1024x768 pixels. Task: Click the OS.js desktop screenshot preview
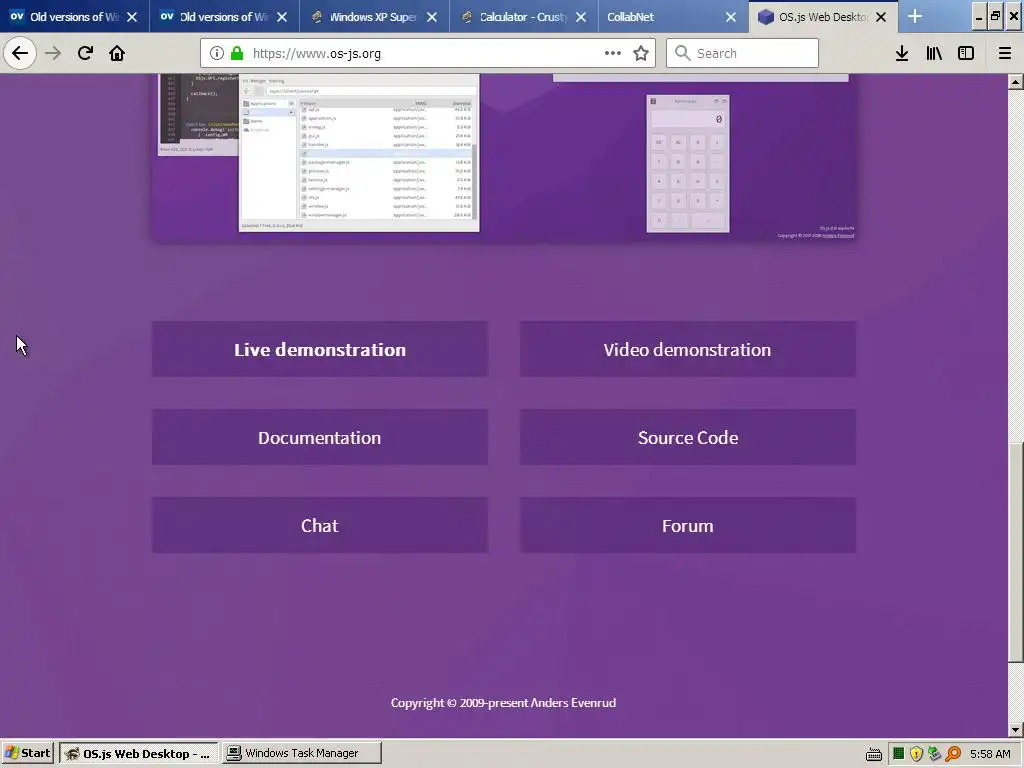[x=504, y=157]
